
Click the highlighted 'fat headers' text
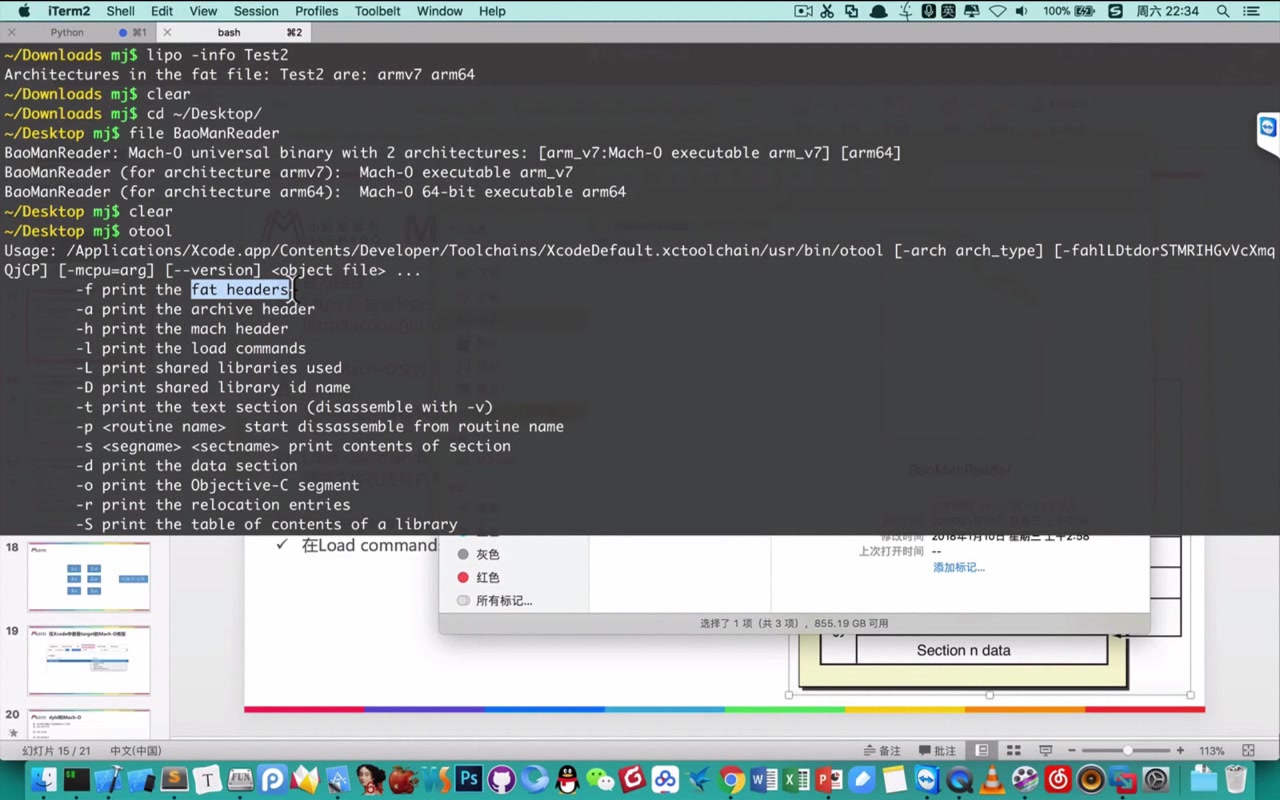(x=240, y=290)
